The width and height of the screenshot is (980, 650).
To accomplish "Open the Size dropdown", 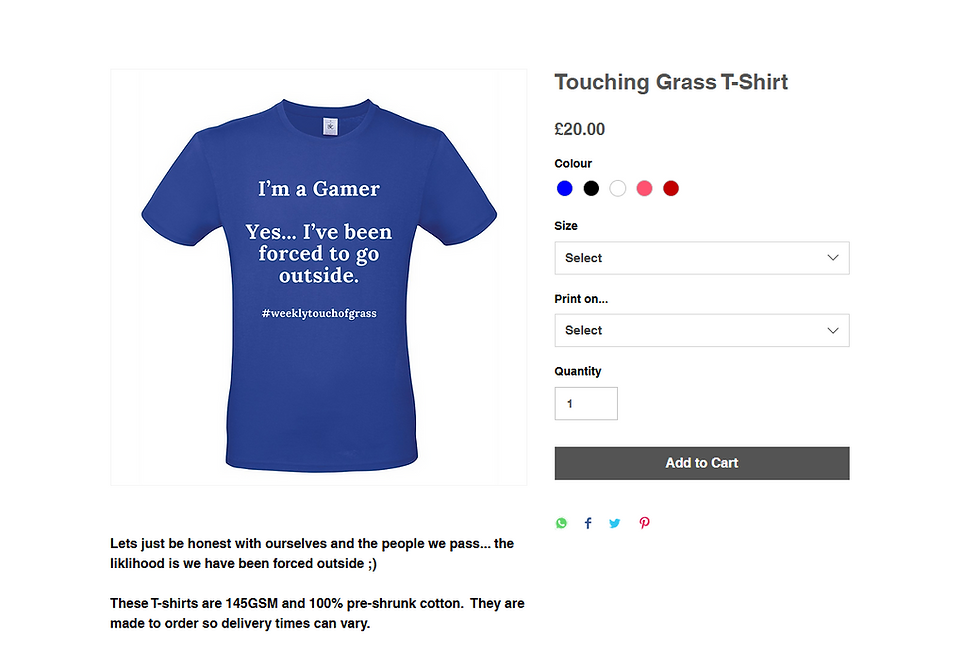I will pyautogui.click(x=701, y=258).
